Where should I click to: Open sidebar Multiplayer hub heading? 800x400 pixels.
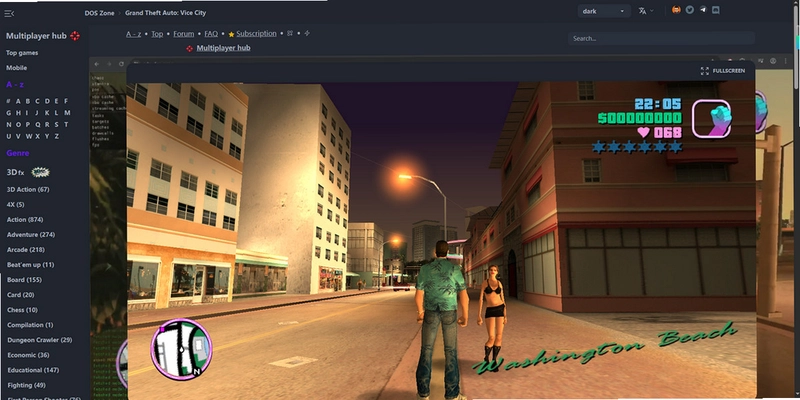click(36, 36)
